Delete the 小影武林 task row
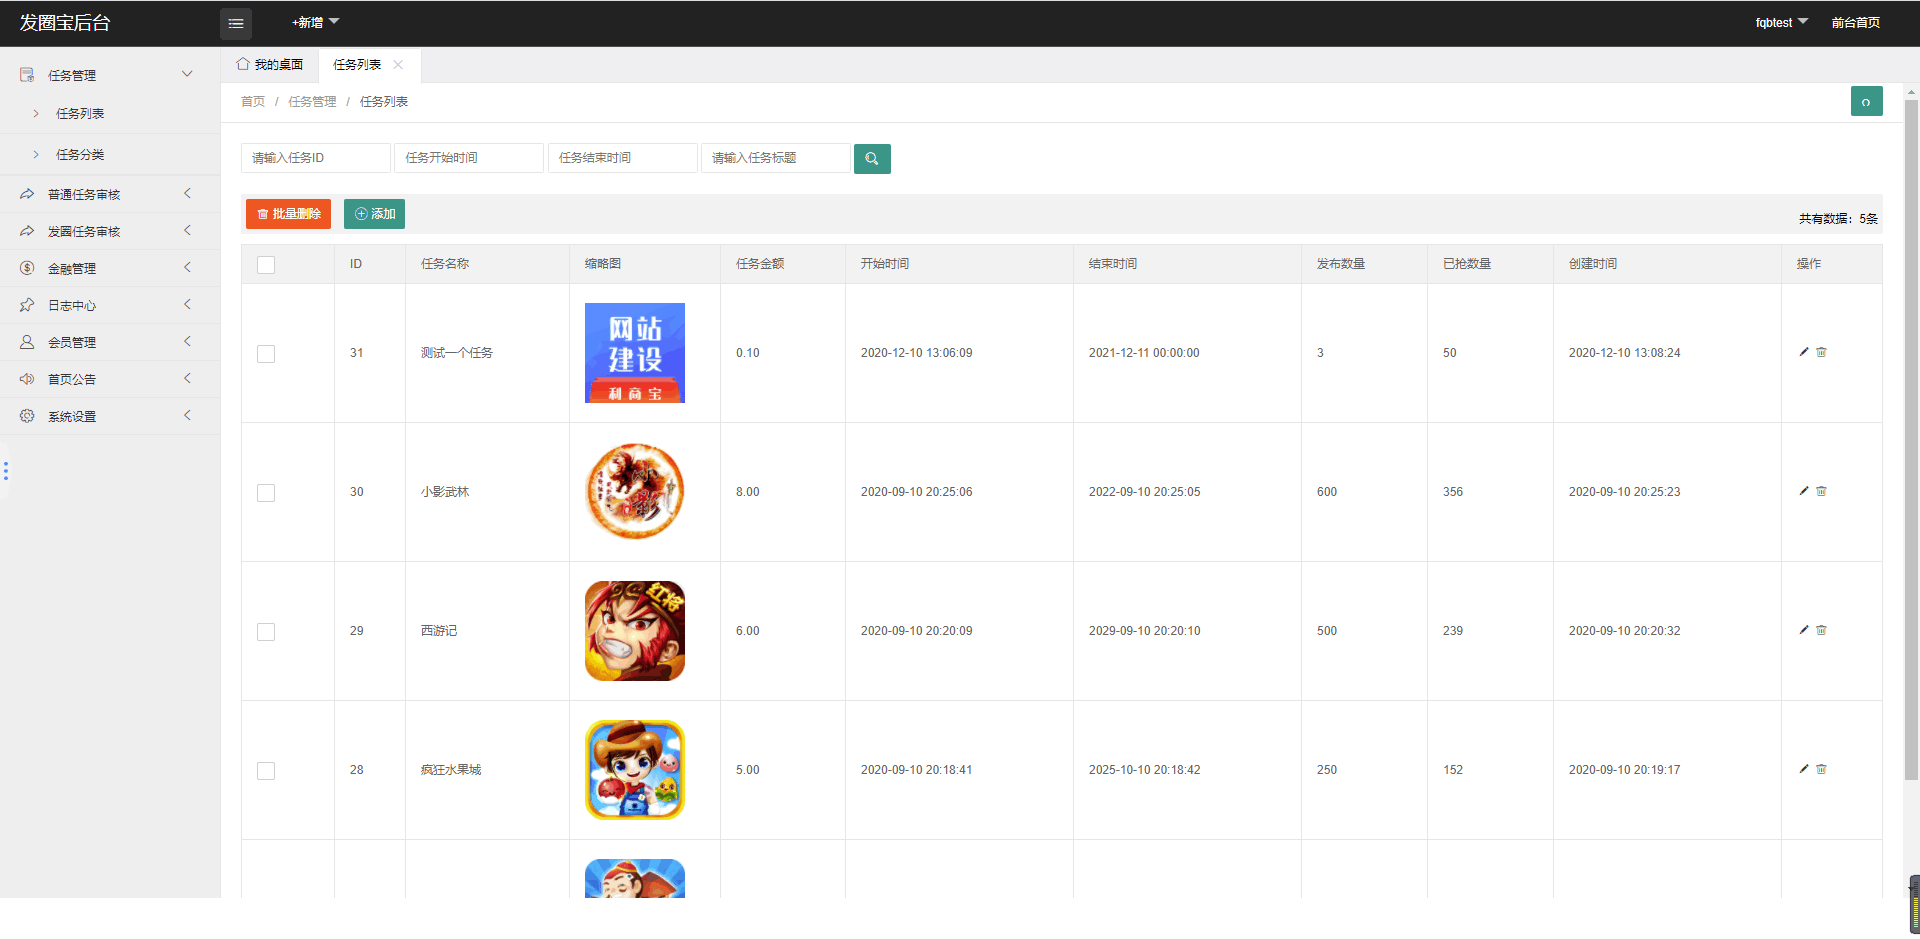1920x939 pixels. click(1822, 491)
